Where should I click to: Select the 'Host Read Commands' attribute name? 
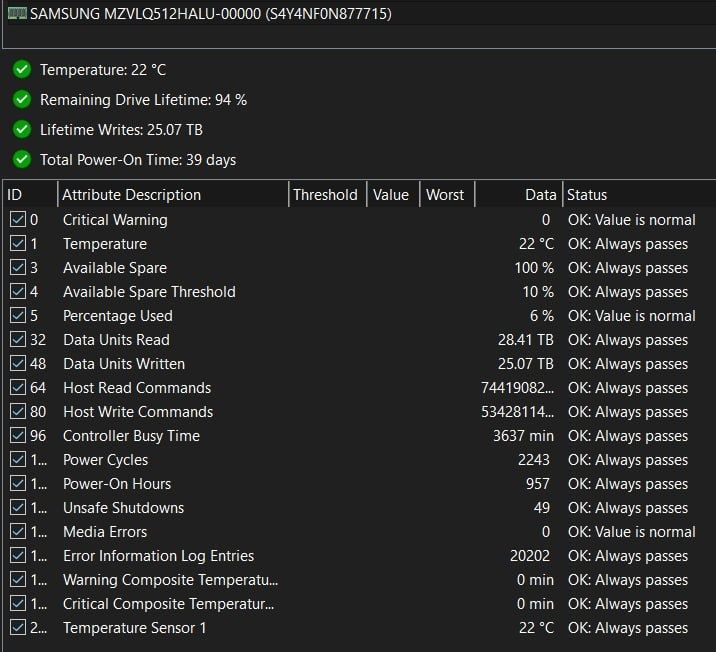point(137,388)
